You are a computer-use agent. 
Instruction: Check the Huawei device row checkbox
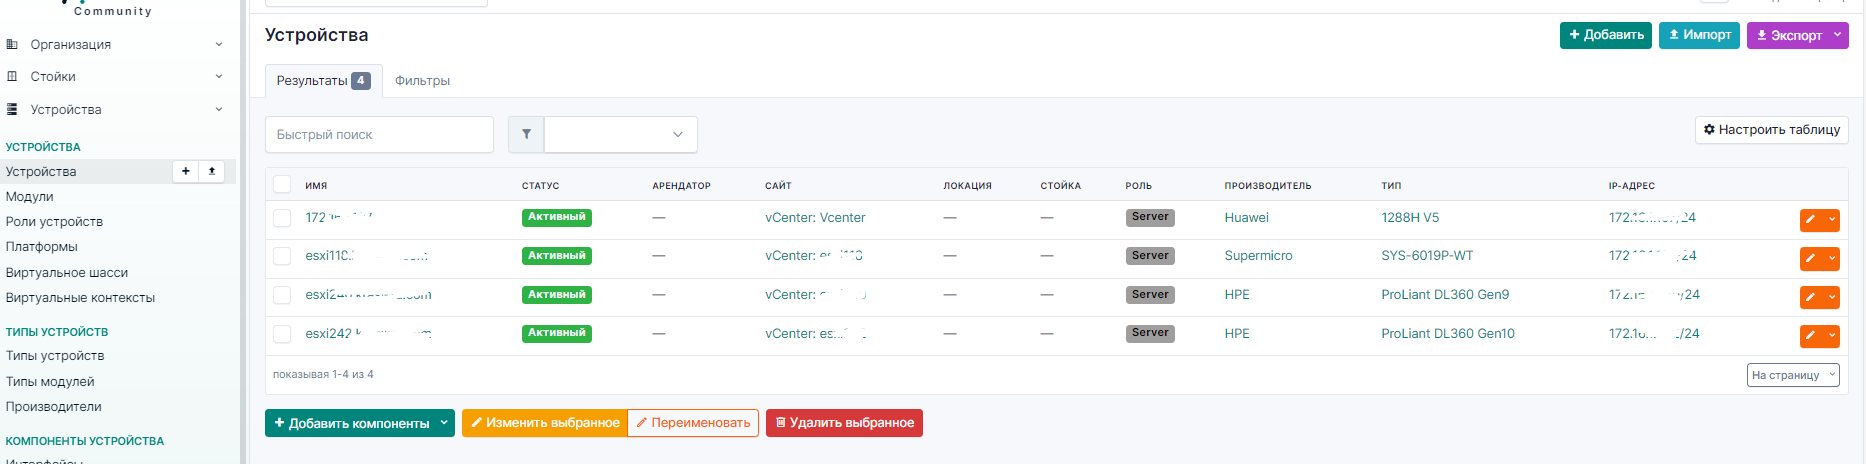[x=282, y=218]
